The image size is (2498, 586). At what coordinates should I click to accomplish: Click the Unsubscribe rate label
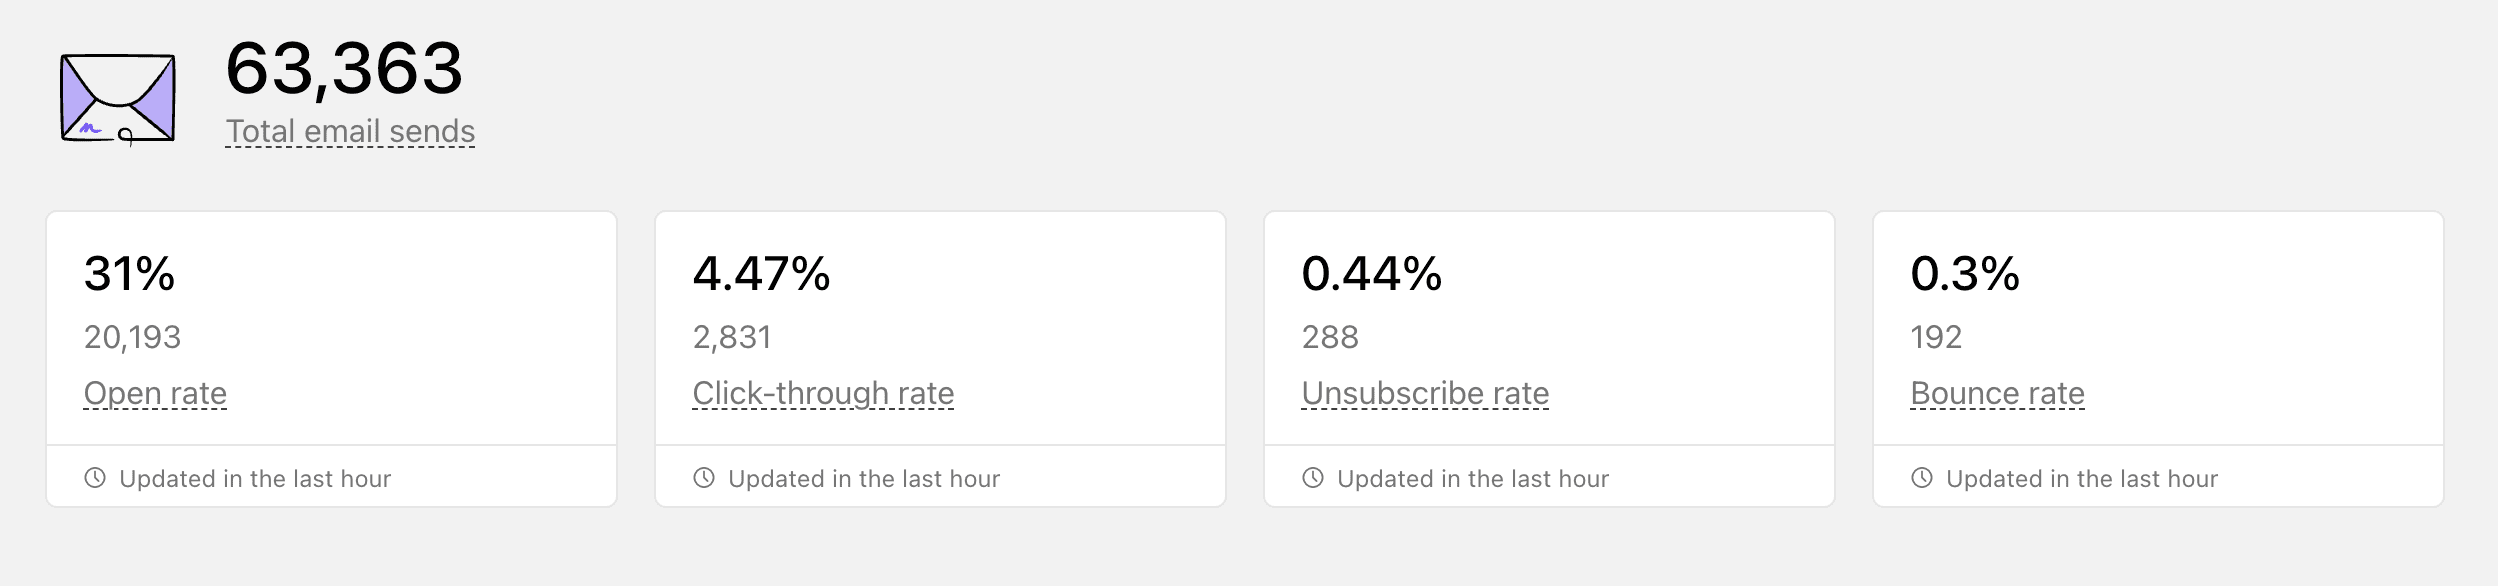[1425, 393]
